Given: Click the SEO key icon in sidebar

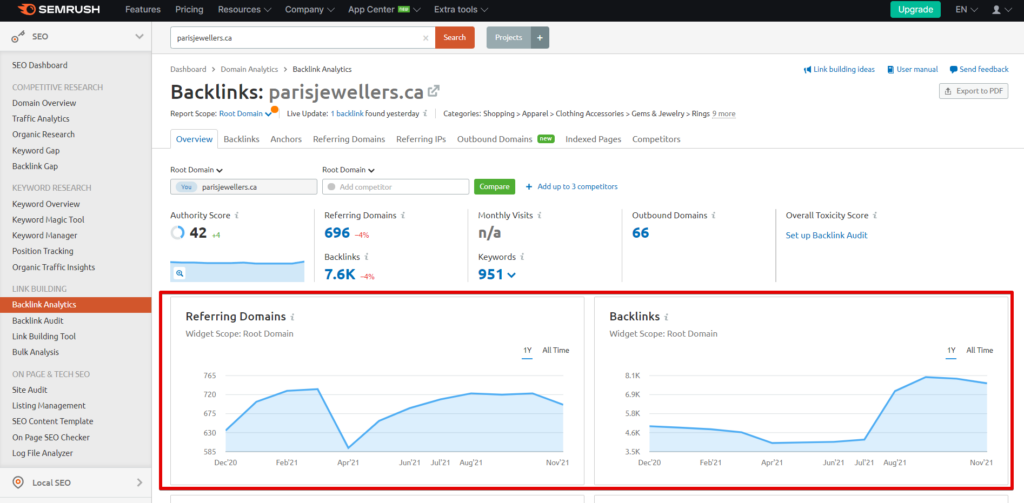Looking at the screenshot, I should coord(18,37).
